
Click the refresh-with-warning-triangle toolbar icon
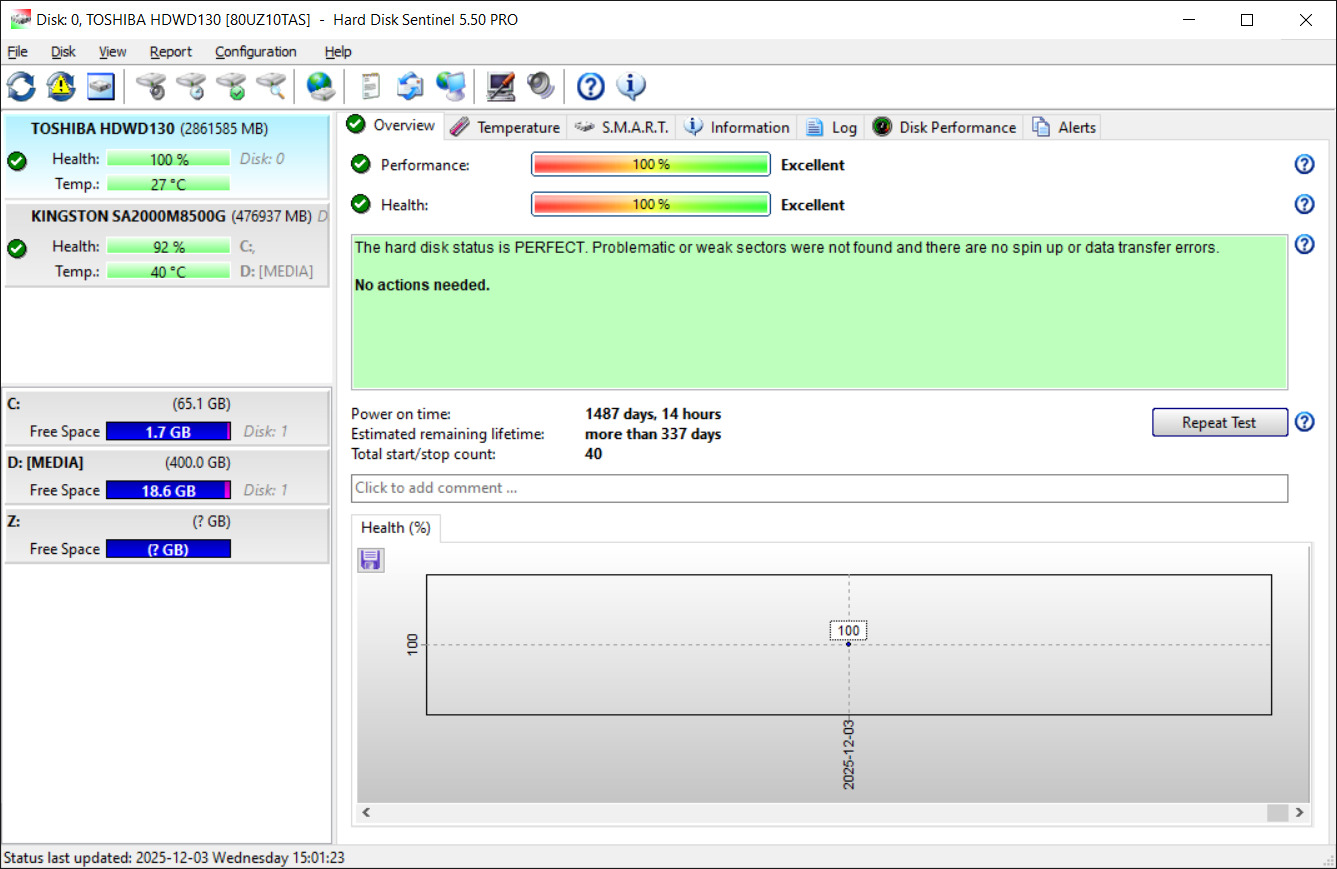point(61,87)
